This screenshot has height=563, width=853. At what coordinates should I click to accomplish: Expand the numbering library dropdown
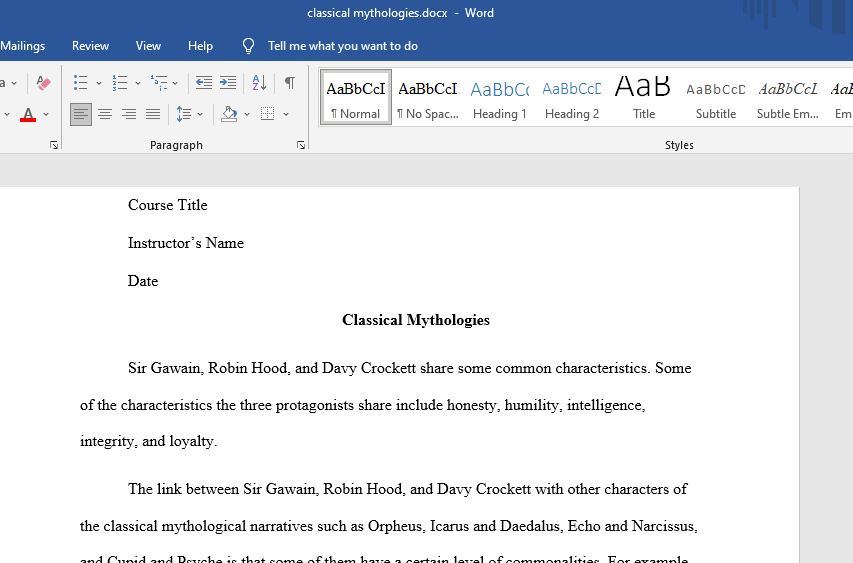click(138, 83)
